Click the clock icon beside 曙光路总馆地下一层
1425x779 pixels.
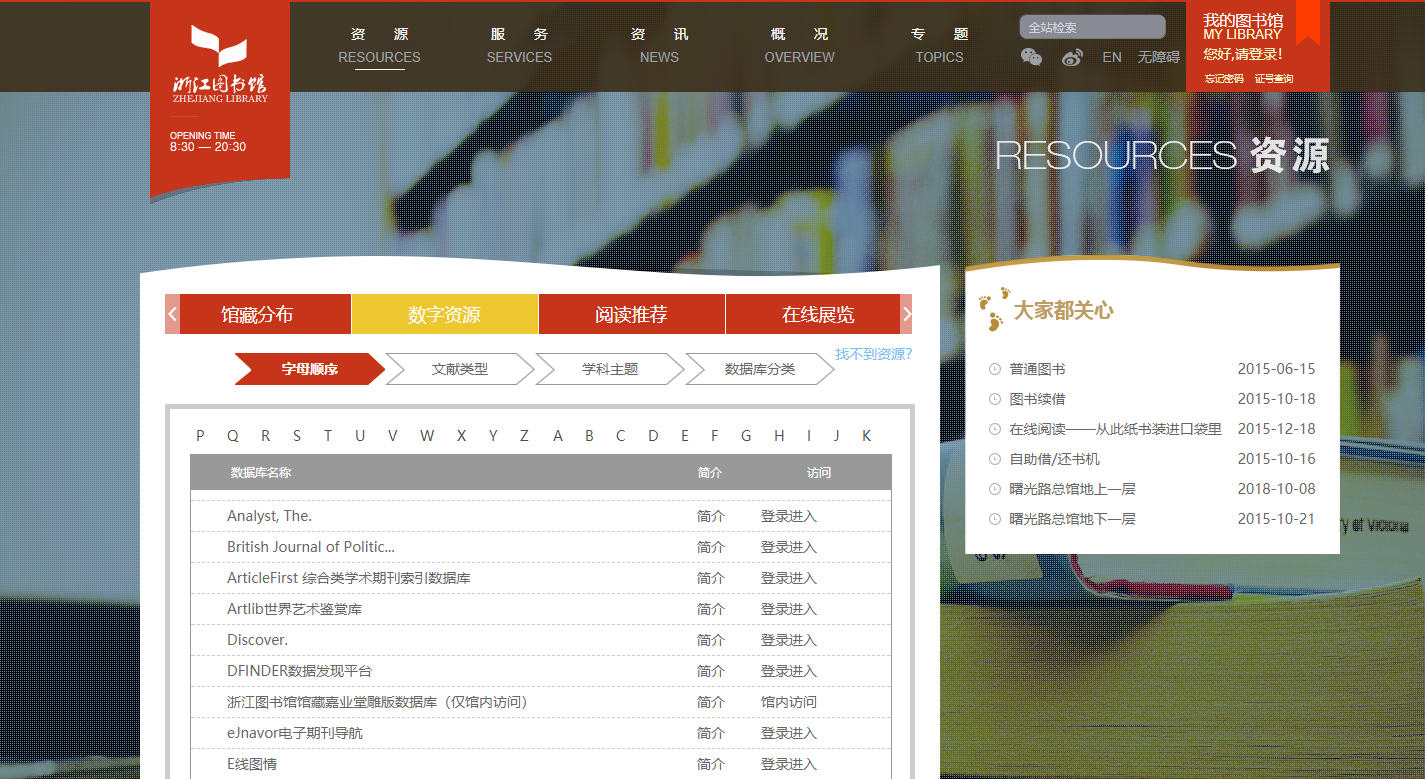tap(994, 519)
